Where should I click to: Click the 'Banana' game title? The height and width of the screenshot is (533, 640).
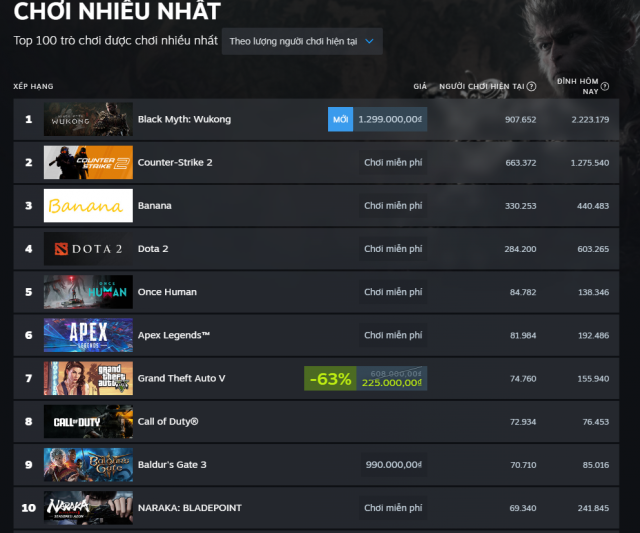154,206
